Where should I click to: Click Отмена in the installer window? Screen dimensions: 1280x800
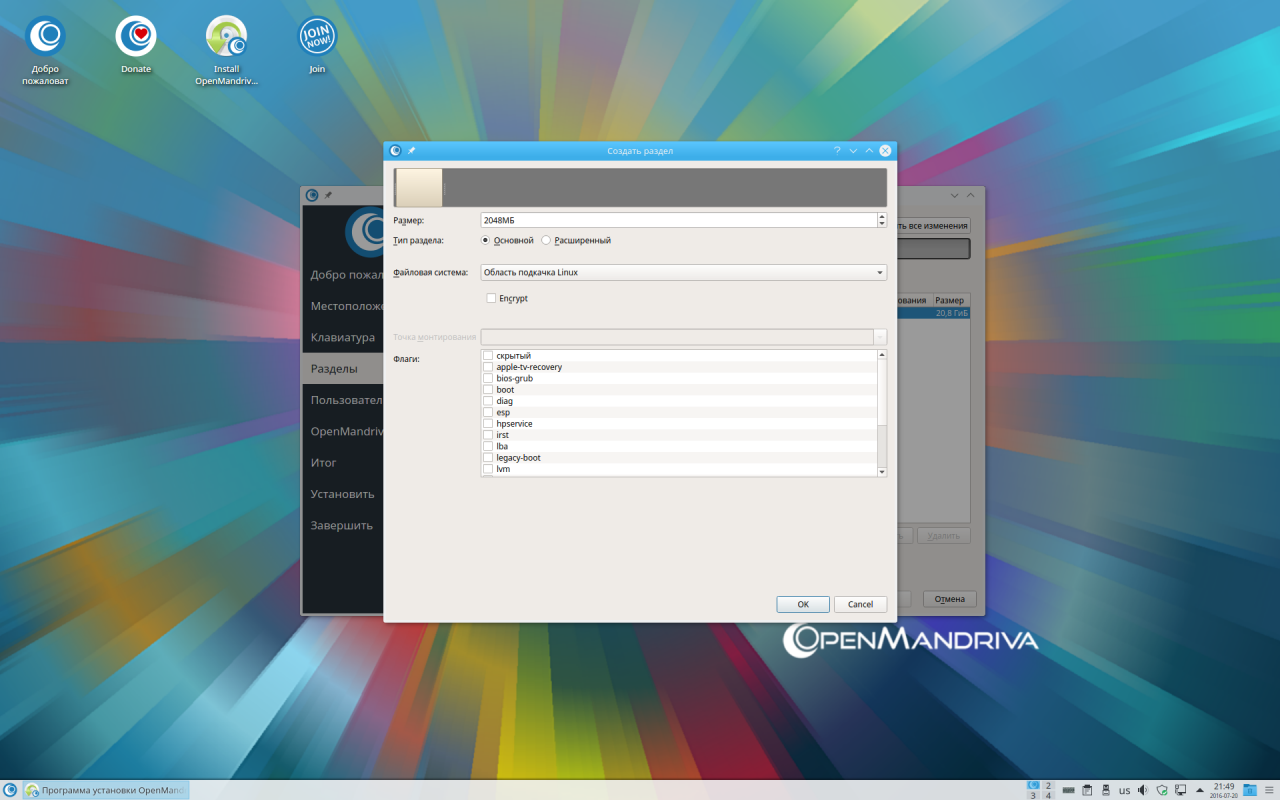(949, 599)
